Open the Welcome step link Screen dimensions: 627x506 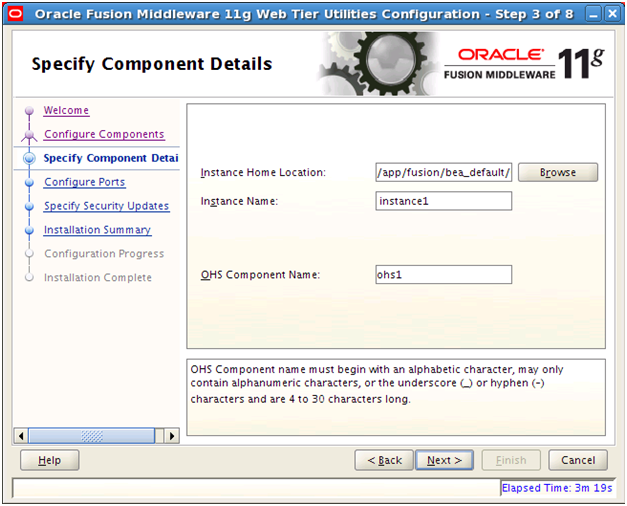tap(66, 110)
